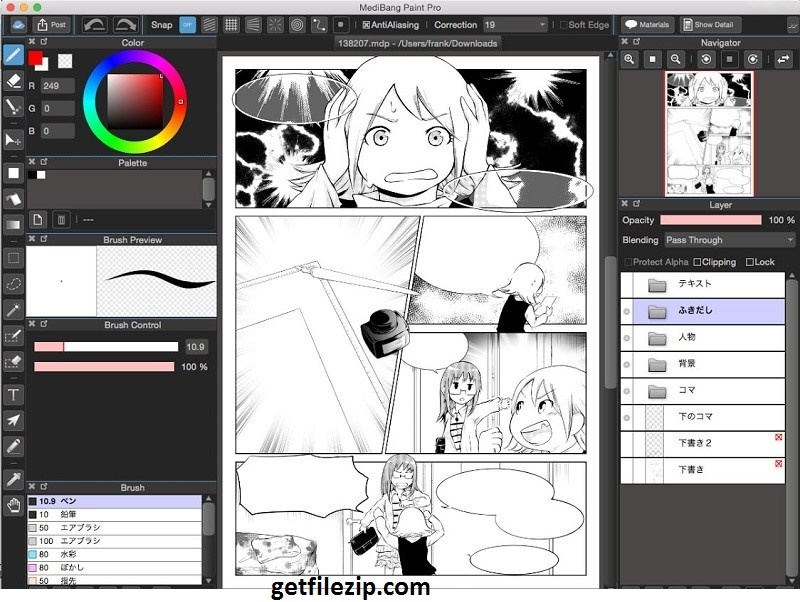This screenshot has height=602, width=800.
Task: Click the Show Detail button
Action: (x=710, y=24)
